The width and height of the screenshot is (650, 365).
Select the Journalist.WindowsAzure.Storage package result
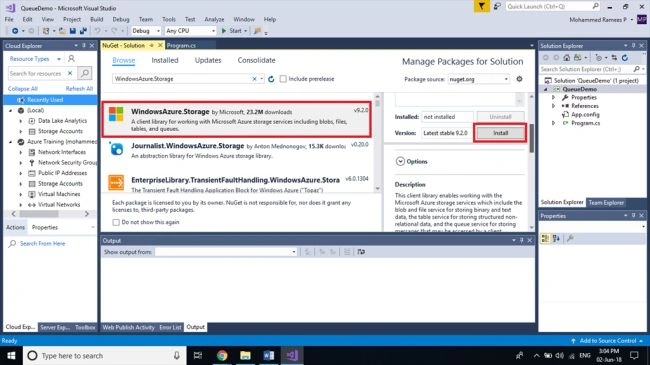(238, 151)
